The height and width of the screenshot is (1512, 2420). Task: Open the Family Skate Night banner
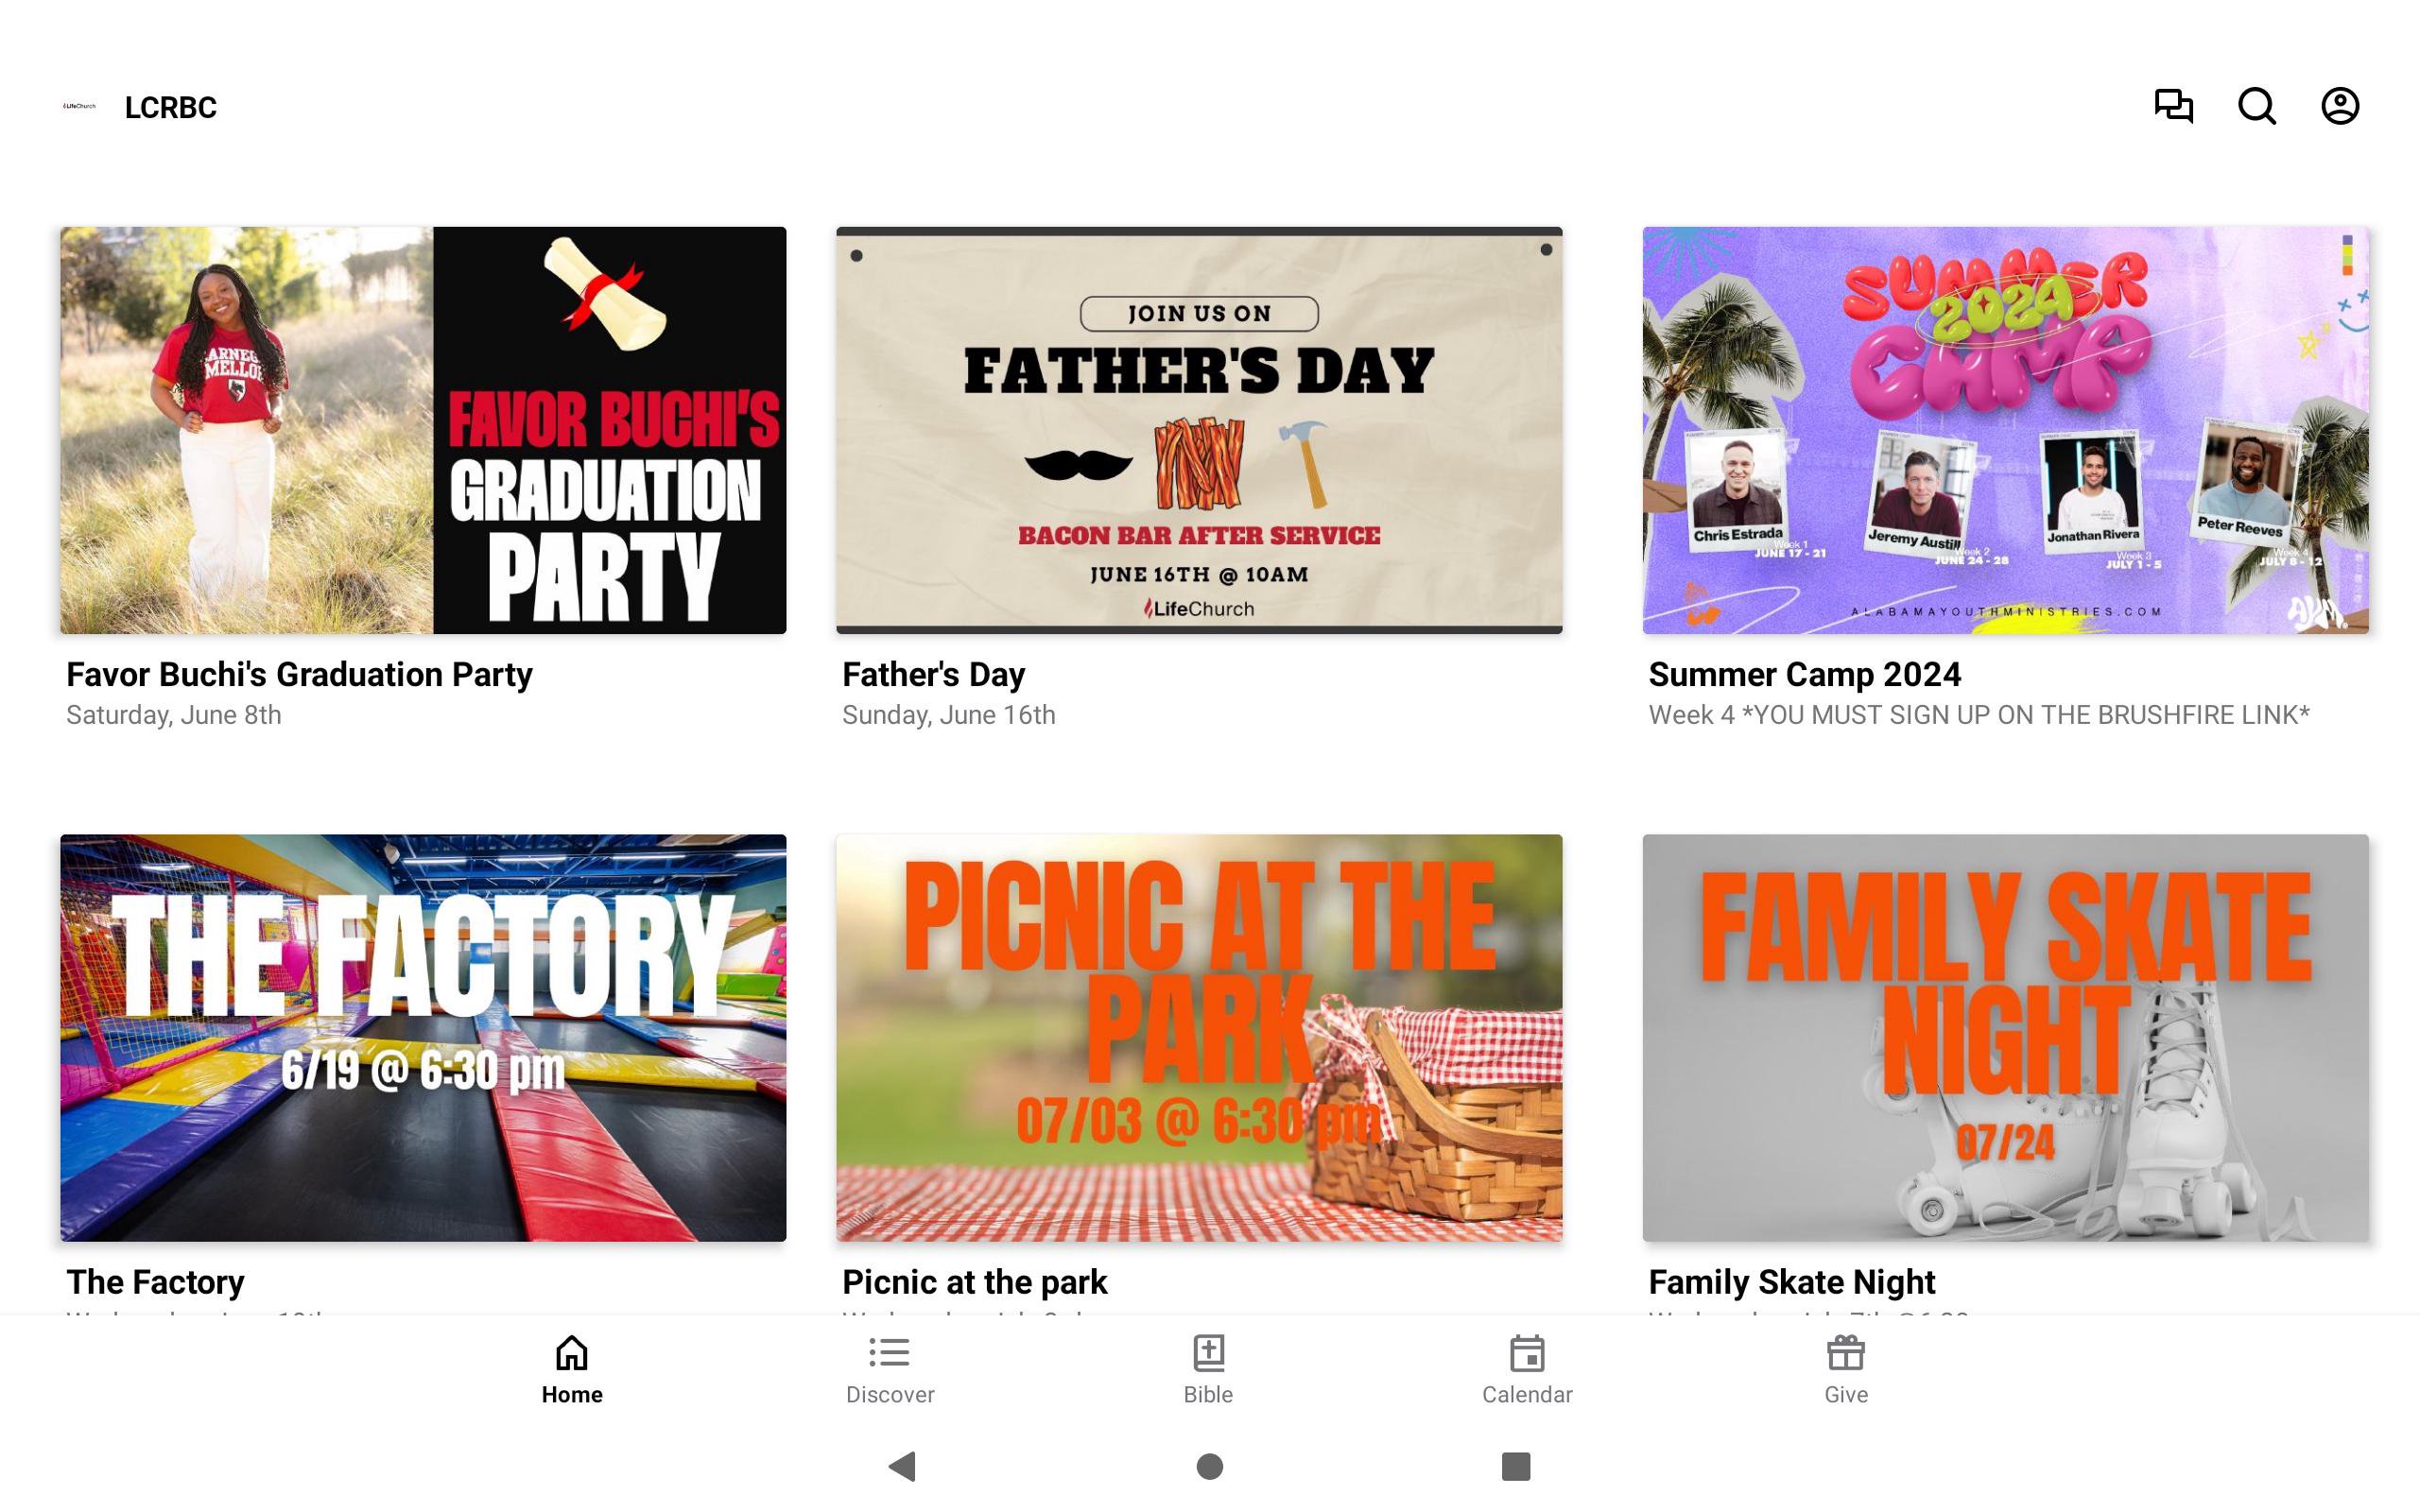click(x=2005, y=1038)
